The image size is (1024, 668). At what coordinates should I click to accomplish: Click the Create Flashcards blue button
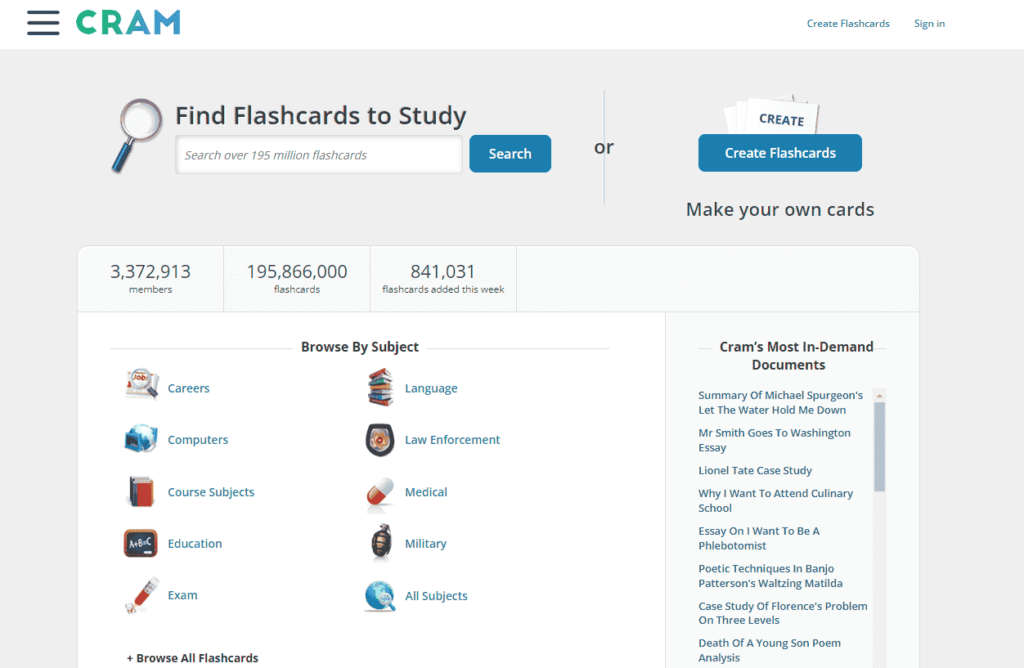click(x=780, y=153)
